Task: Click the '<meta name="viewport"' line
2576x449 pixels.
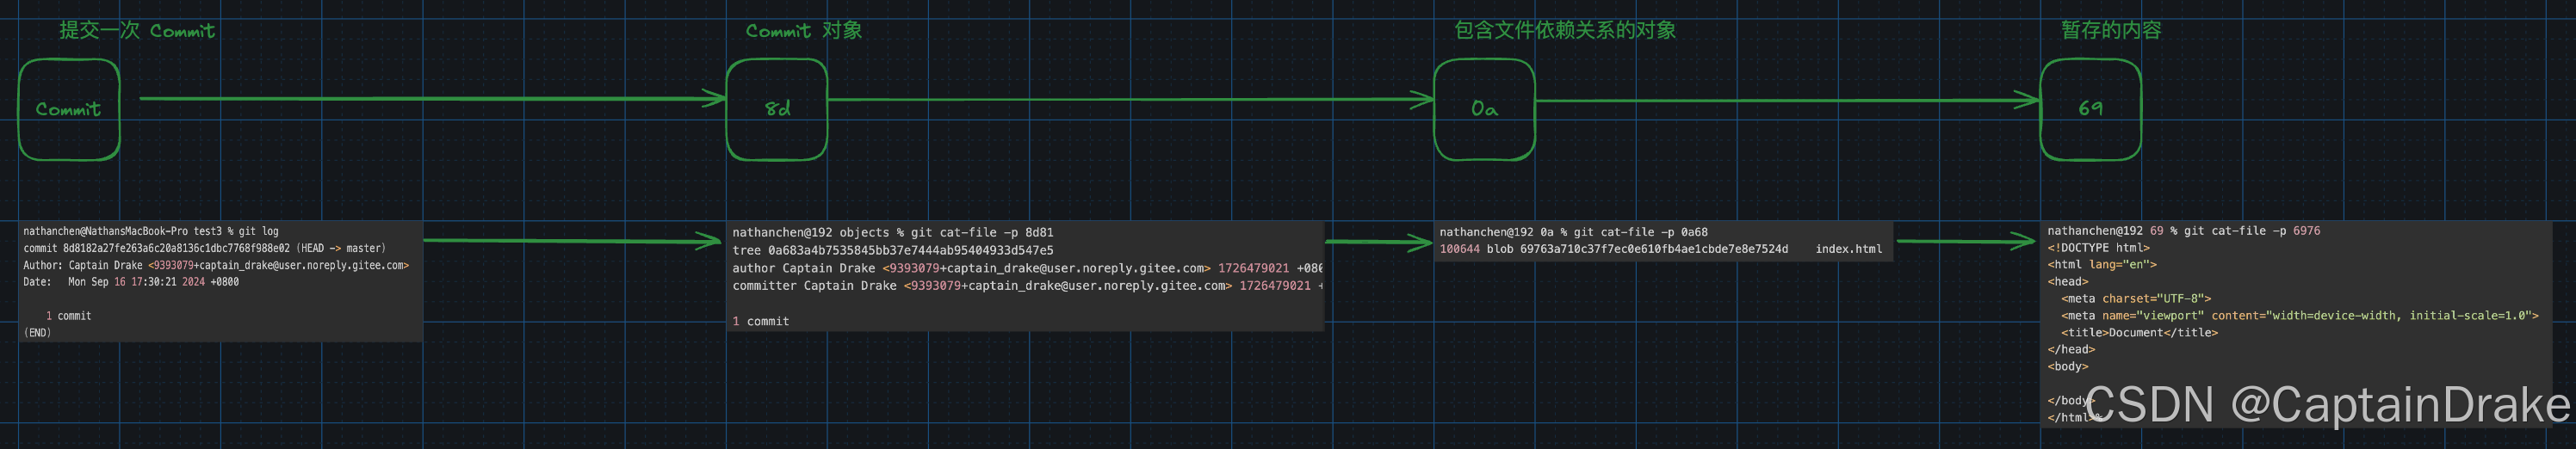Action: (2299, 316)
